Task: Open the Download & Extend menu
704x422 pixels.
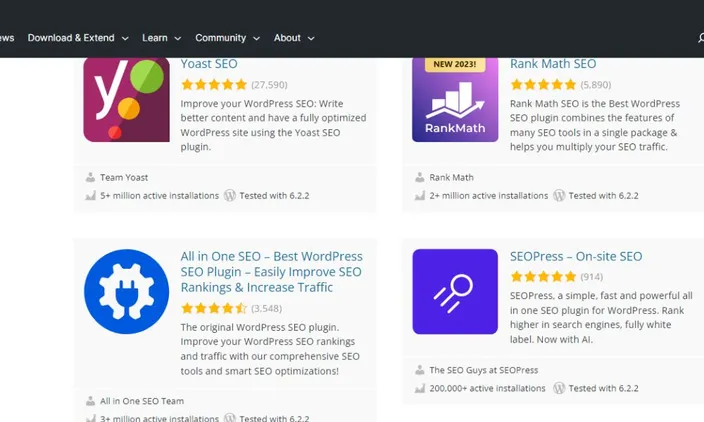Action: pos(71,38)
